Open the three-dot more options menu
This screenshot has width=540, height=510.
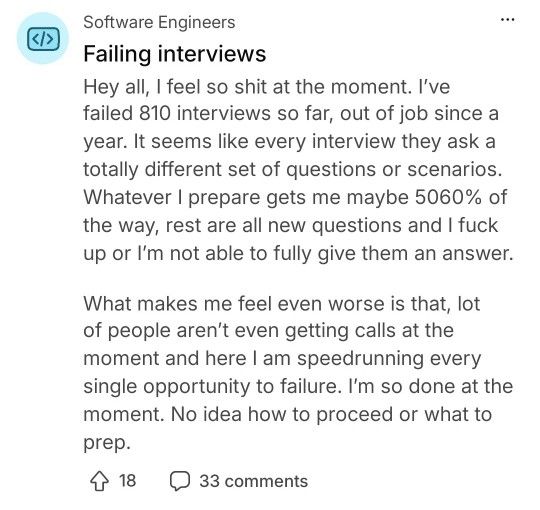(x=508, y=20)
